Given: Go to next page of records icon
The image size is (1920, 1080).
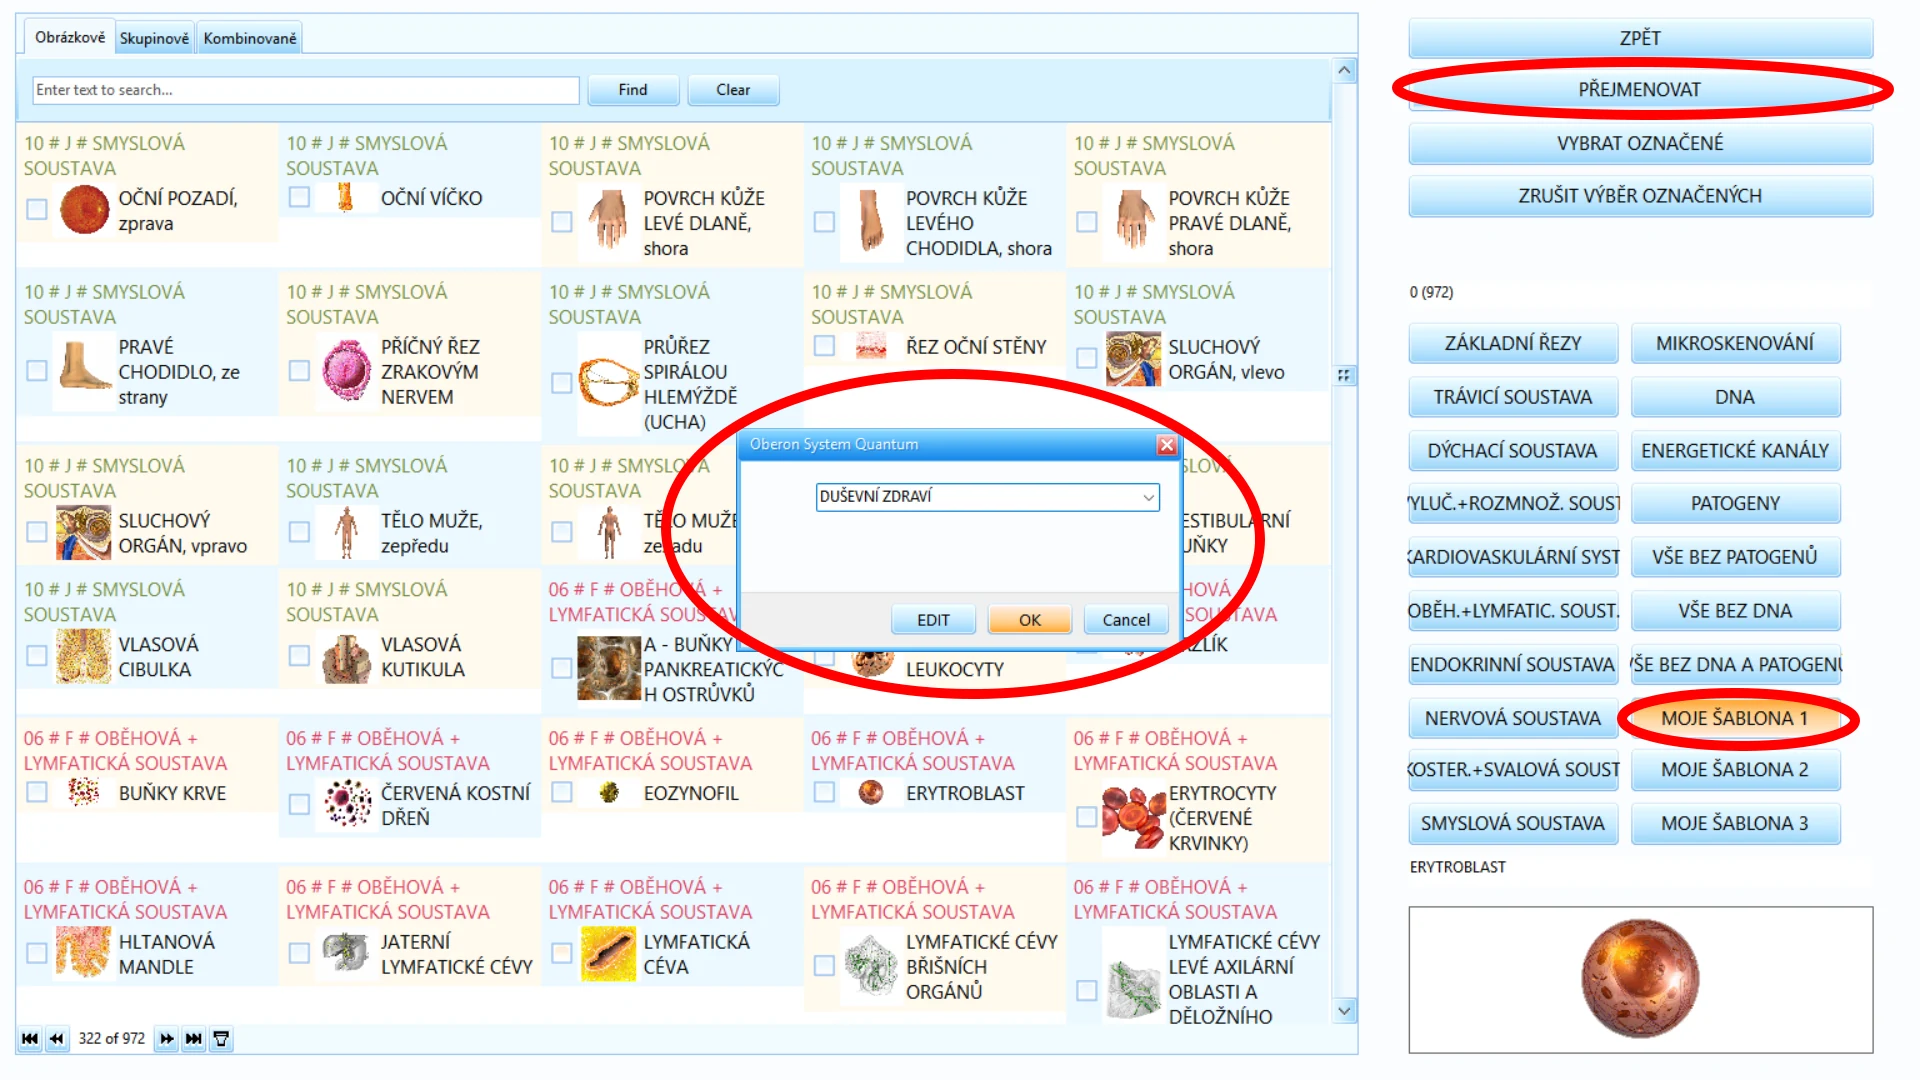Looking at the screenshot, I should point(167,1039).
